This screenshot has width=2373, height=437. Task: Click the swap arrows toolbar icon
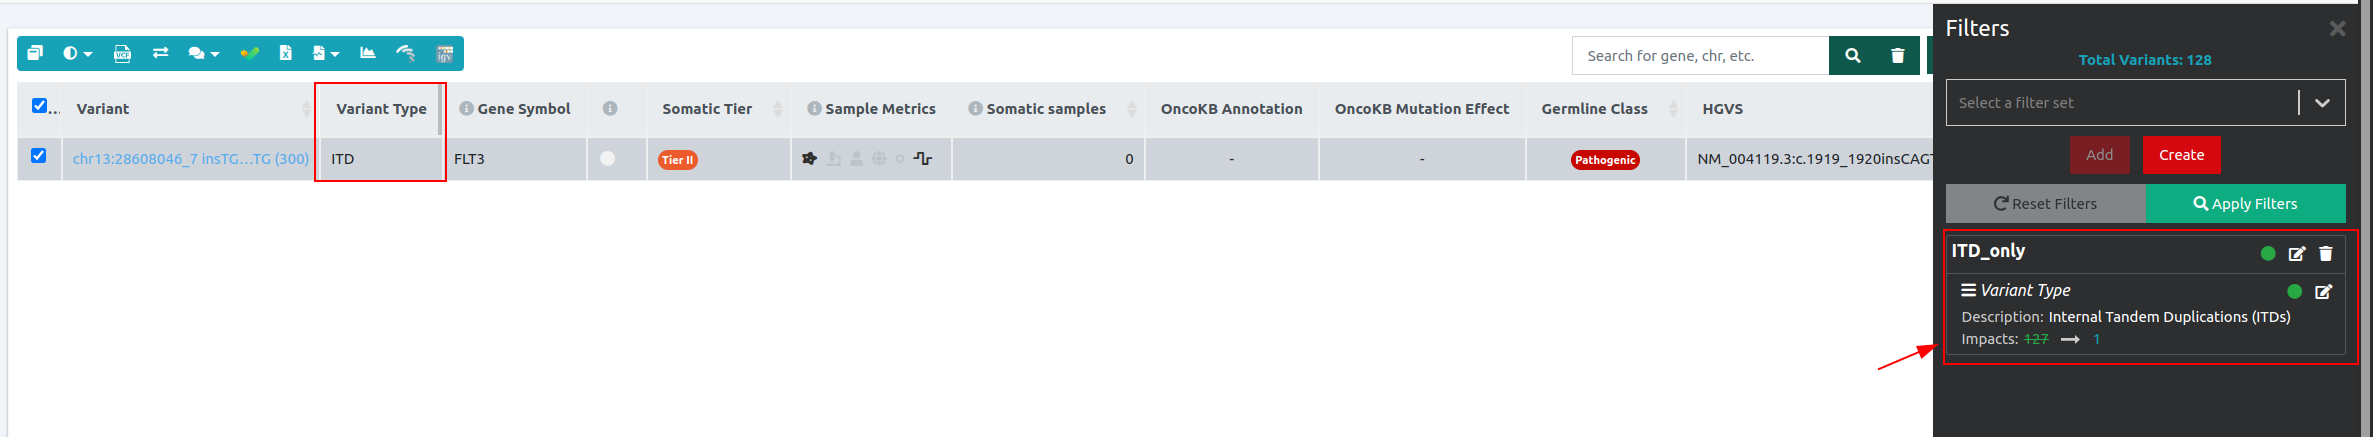click(x=160, y=54)
